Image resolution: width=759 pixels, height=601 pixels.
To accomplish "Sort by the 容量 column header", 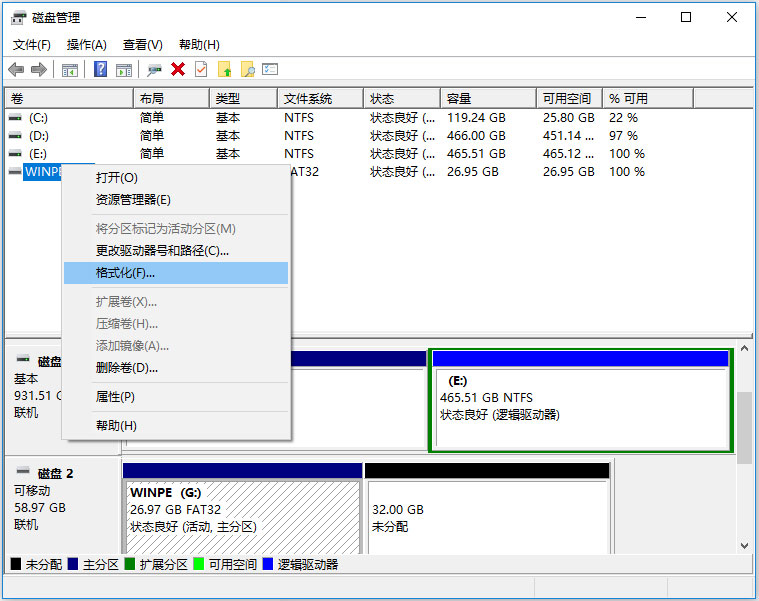I will click(488, 99).
